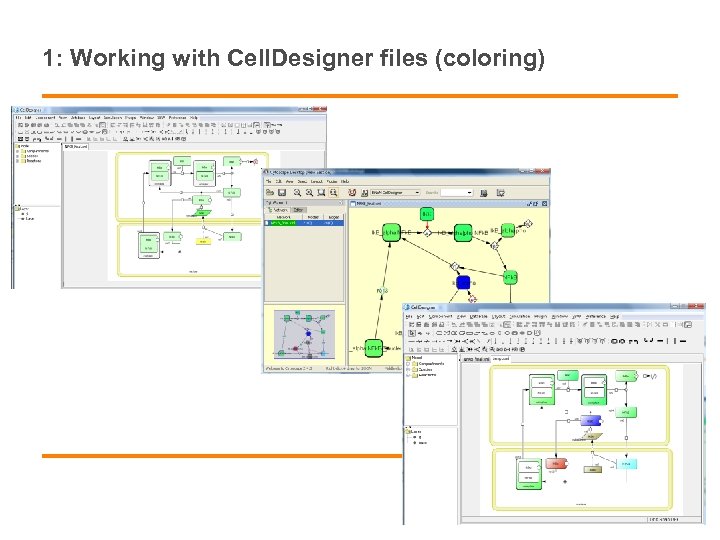This screenshot has width=720, height=540.
Task: Expand Reactions in top-left CellDesigner tree
Action: (17, 161)
